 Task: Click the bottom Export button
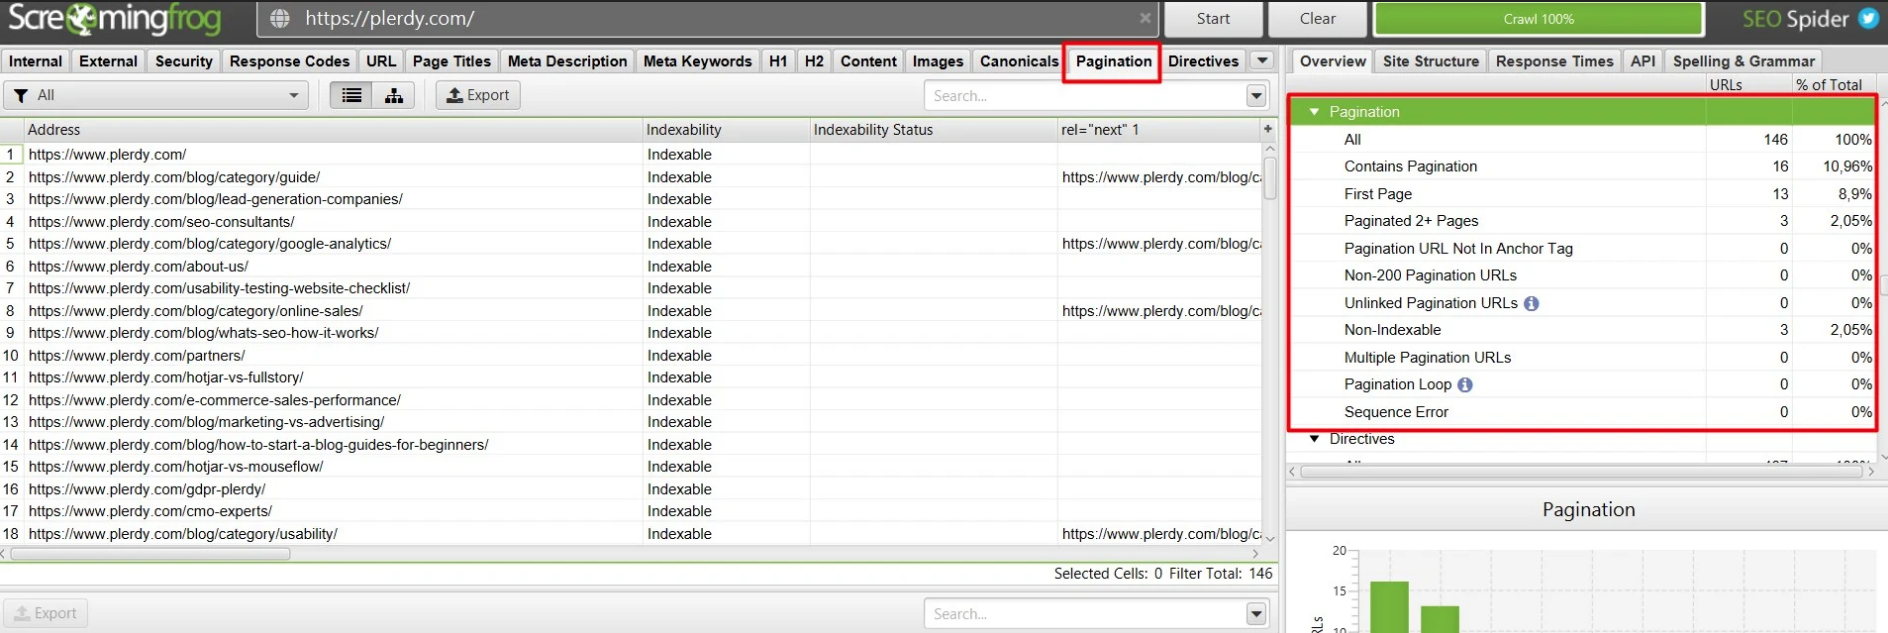[45, 613]
